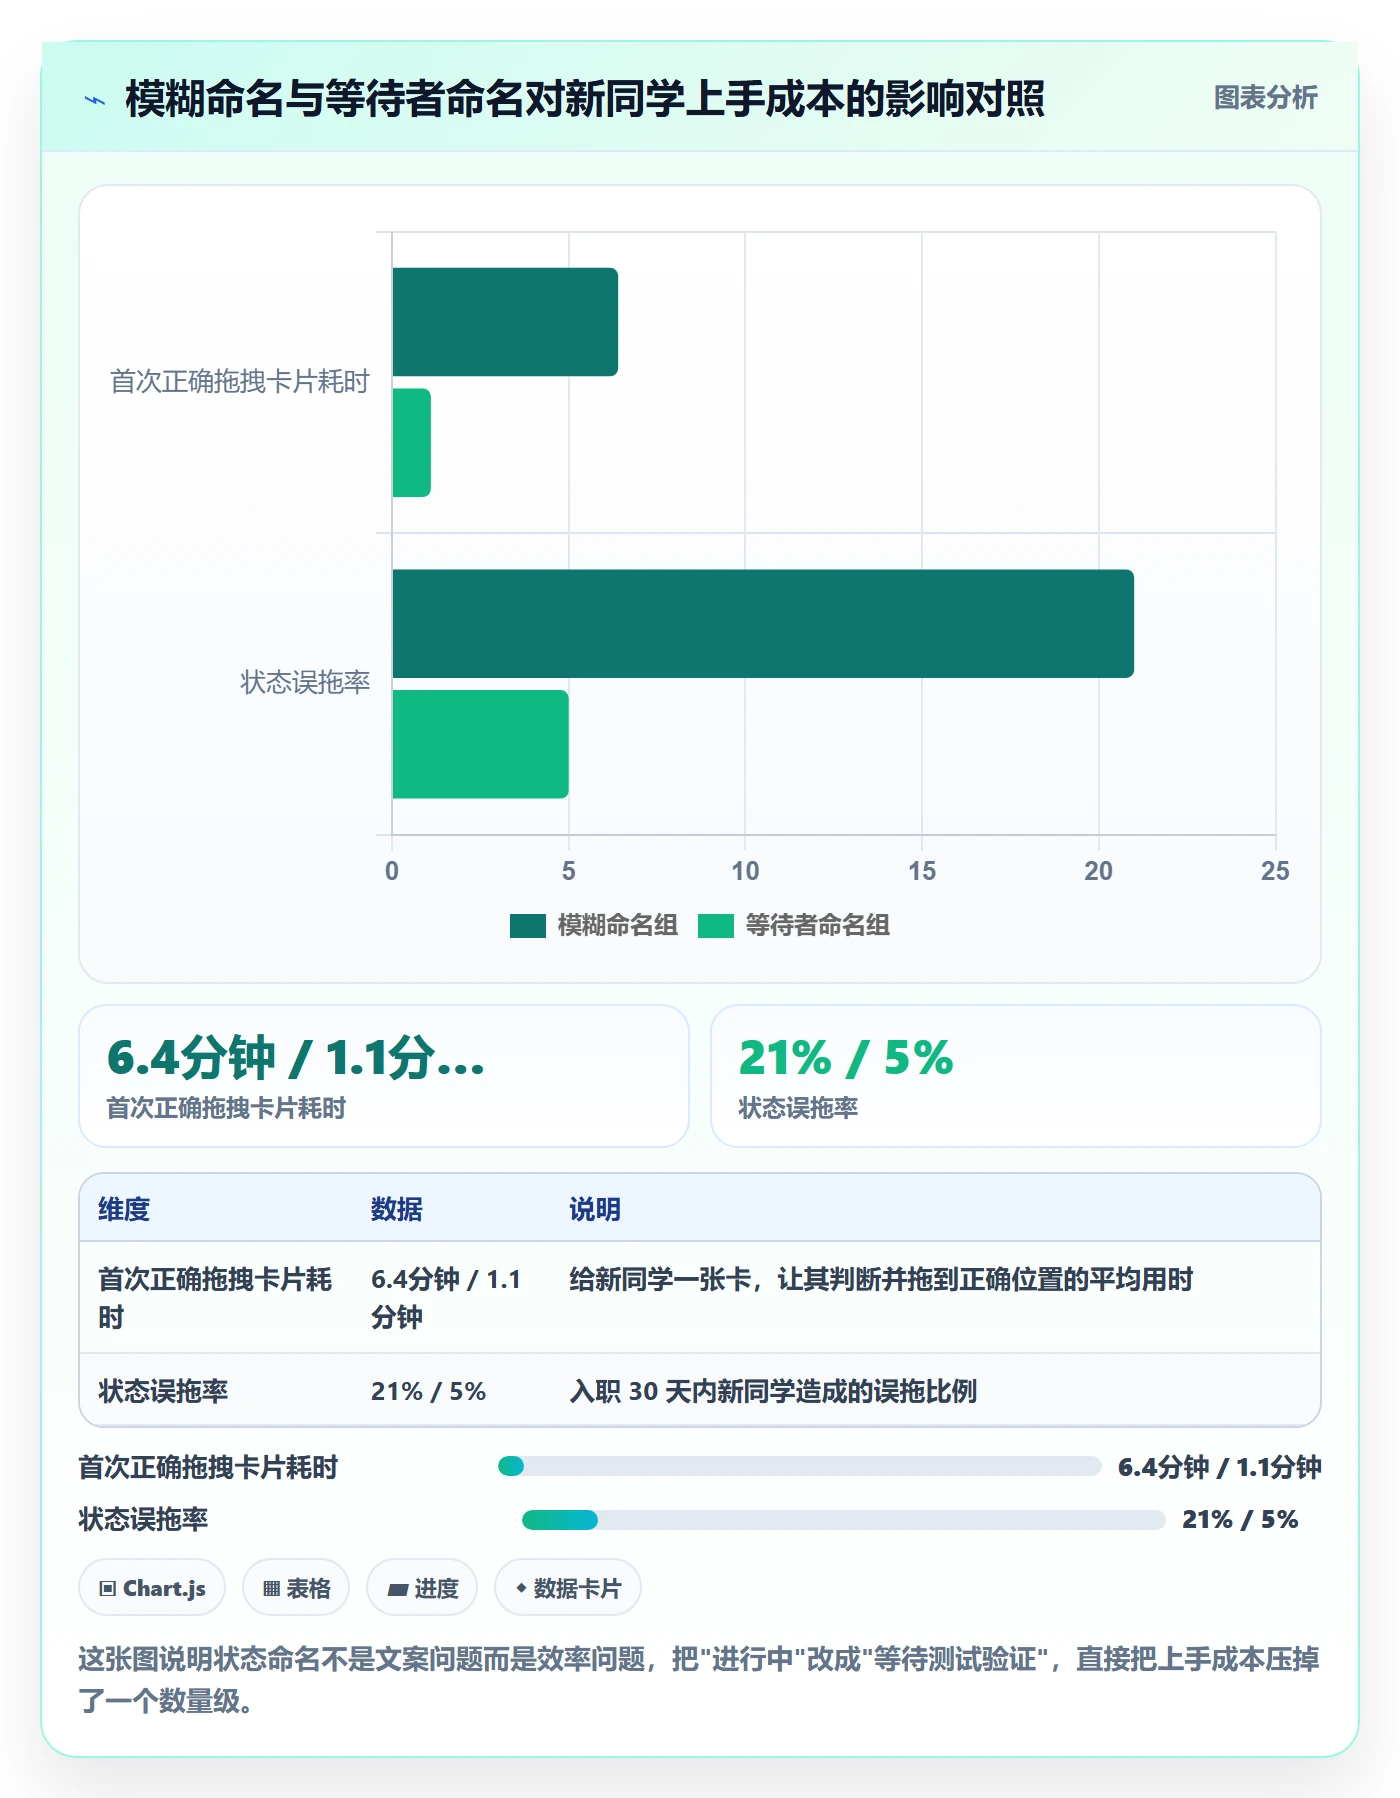The image size is (1400, 1798).
Task: Click the 状态误拖率 chart axis label
Action: coord(305,683)
